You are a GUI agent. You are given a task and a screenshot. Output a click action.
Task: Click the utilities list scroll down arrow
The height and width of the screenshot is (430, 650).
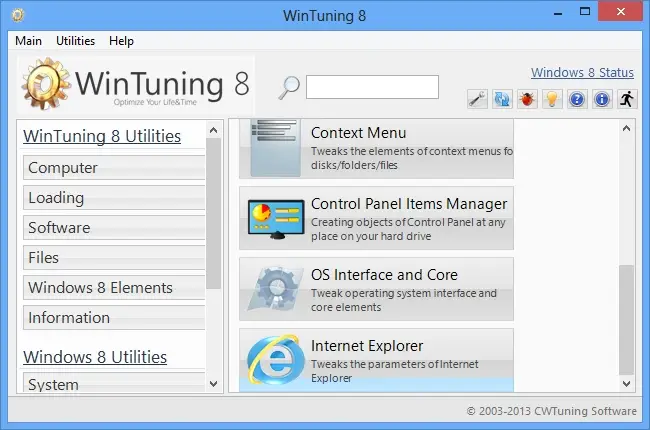[x=626, y=384]
